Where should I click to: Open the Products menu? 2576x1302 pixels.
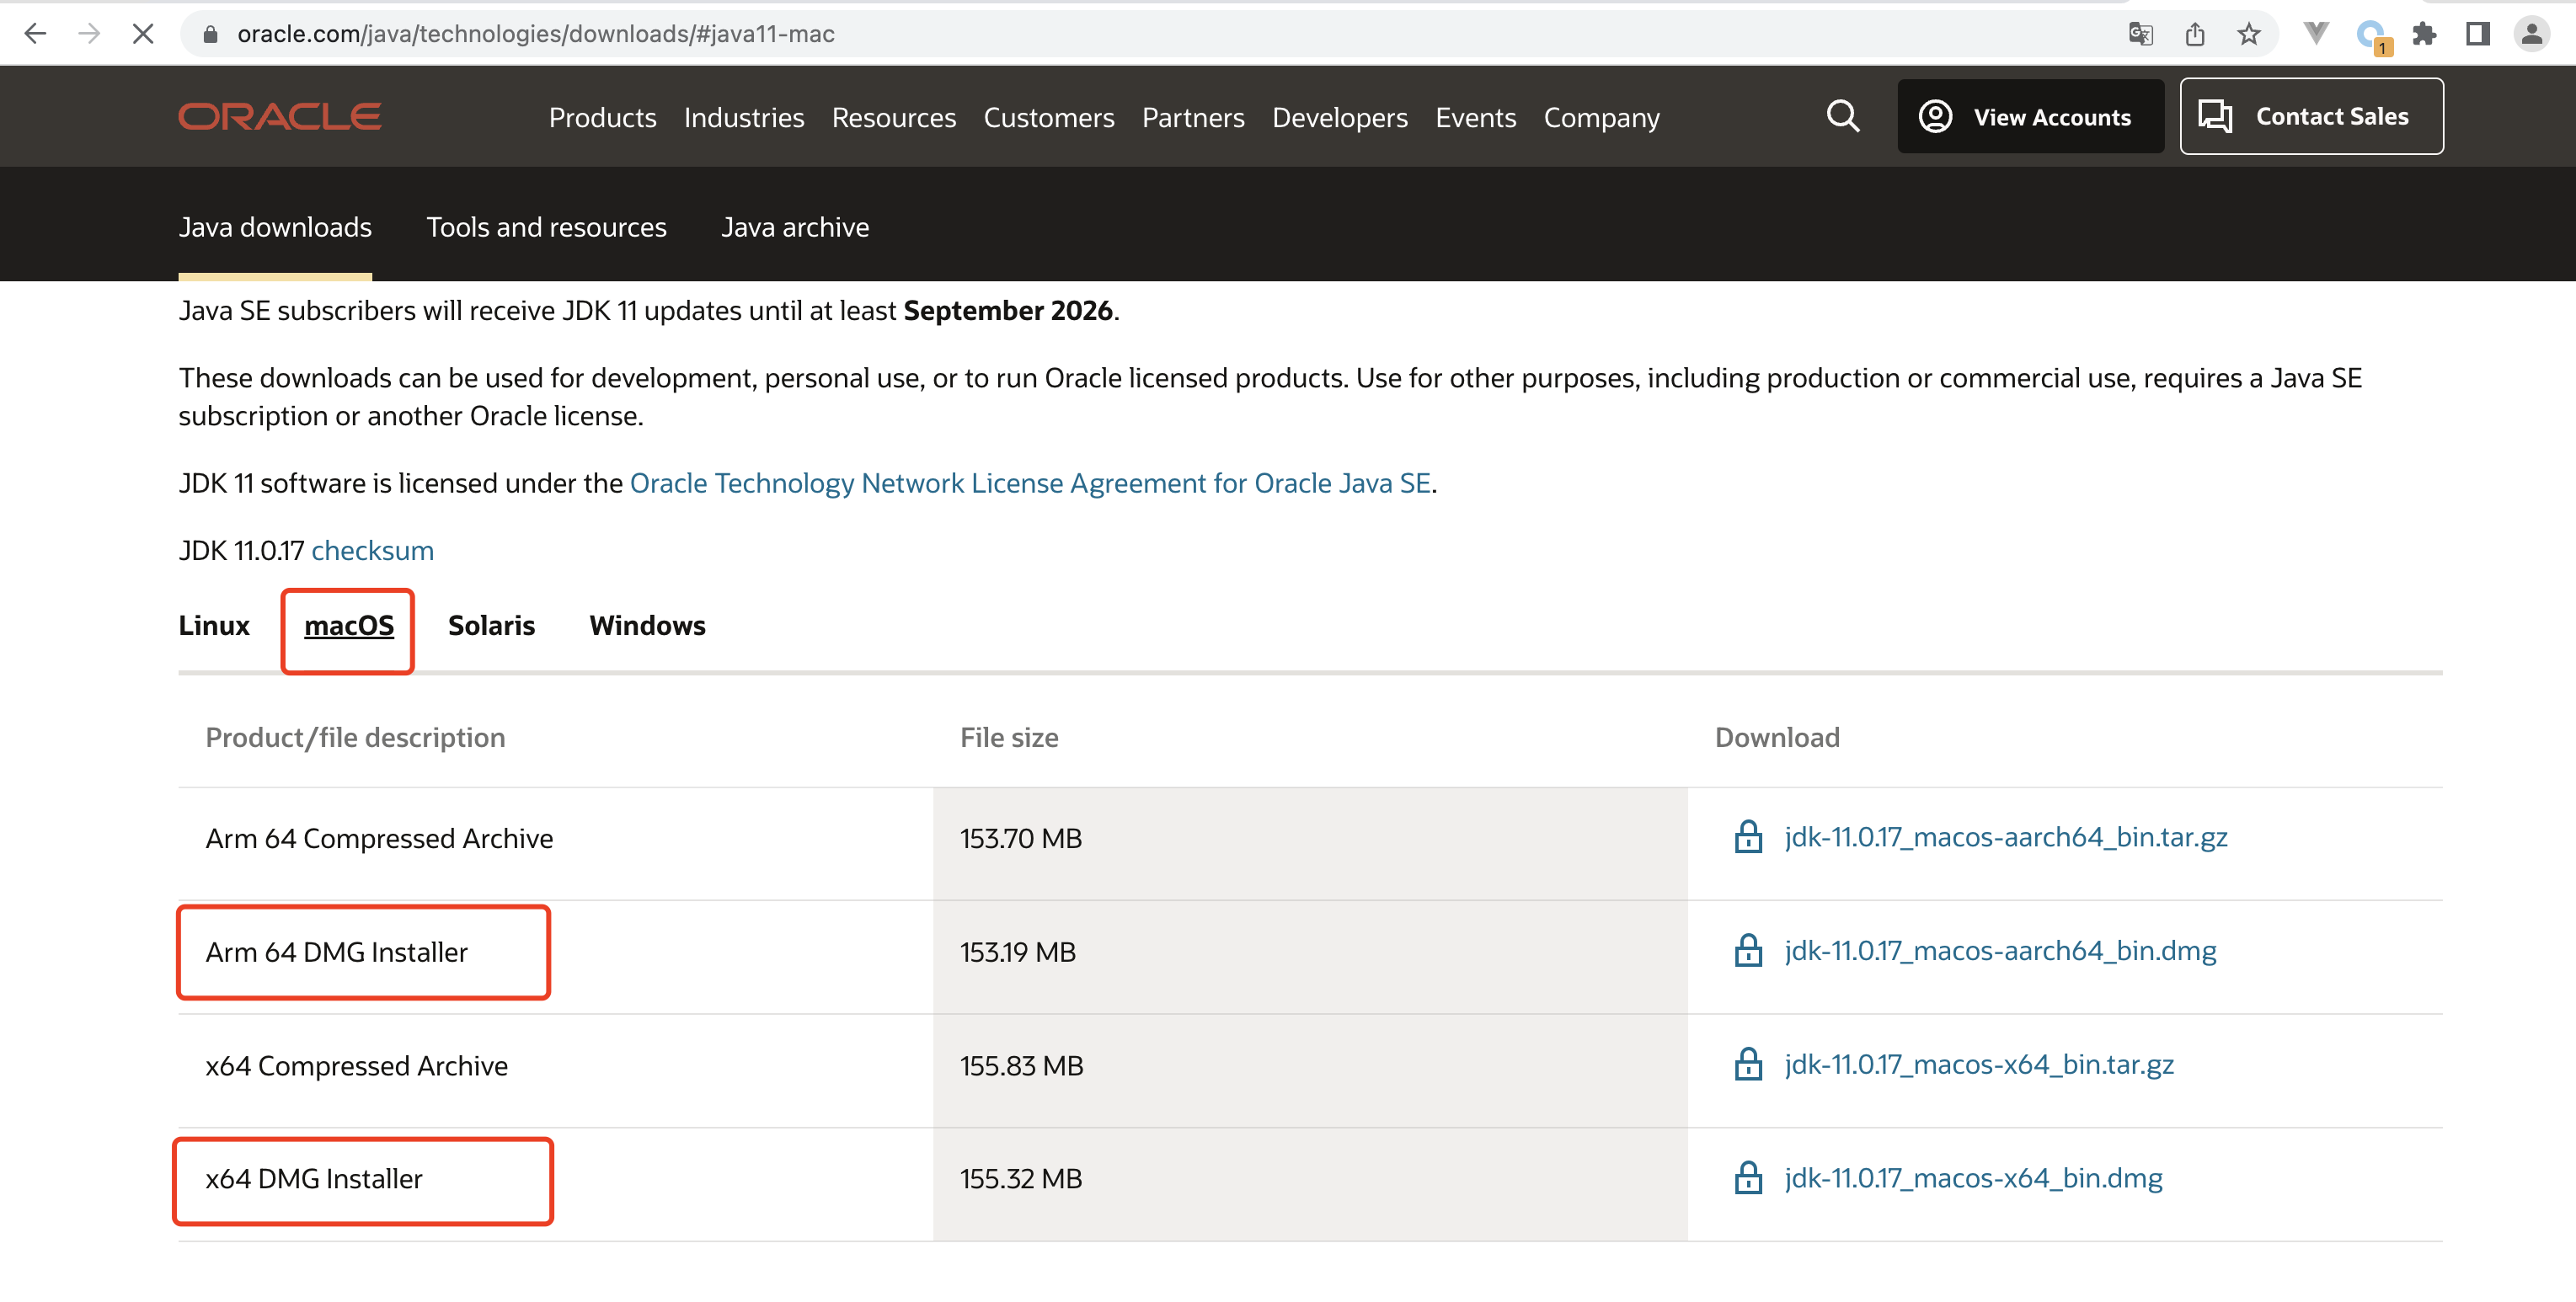pos(602,118)
